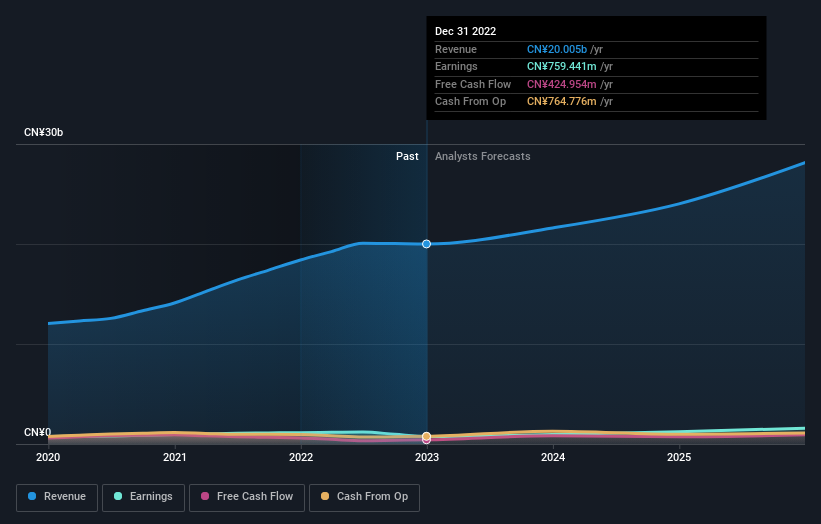Click the orange Cash From Op legend dot
821x524 pixels.
(x=325, y=496)
